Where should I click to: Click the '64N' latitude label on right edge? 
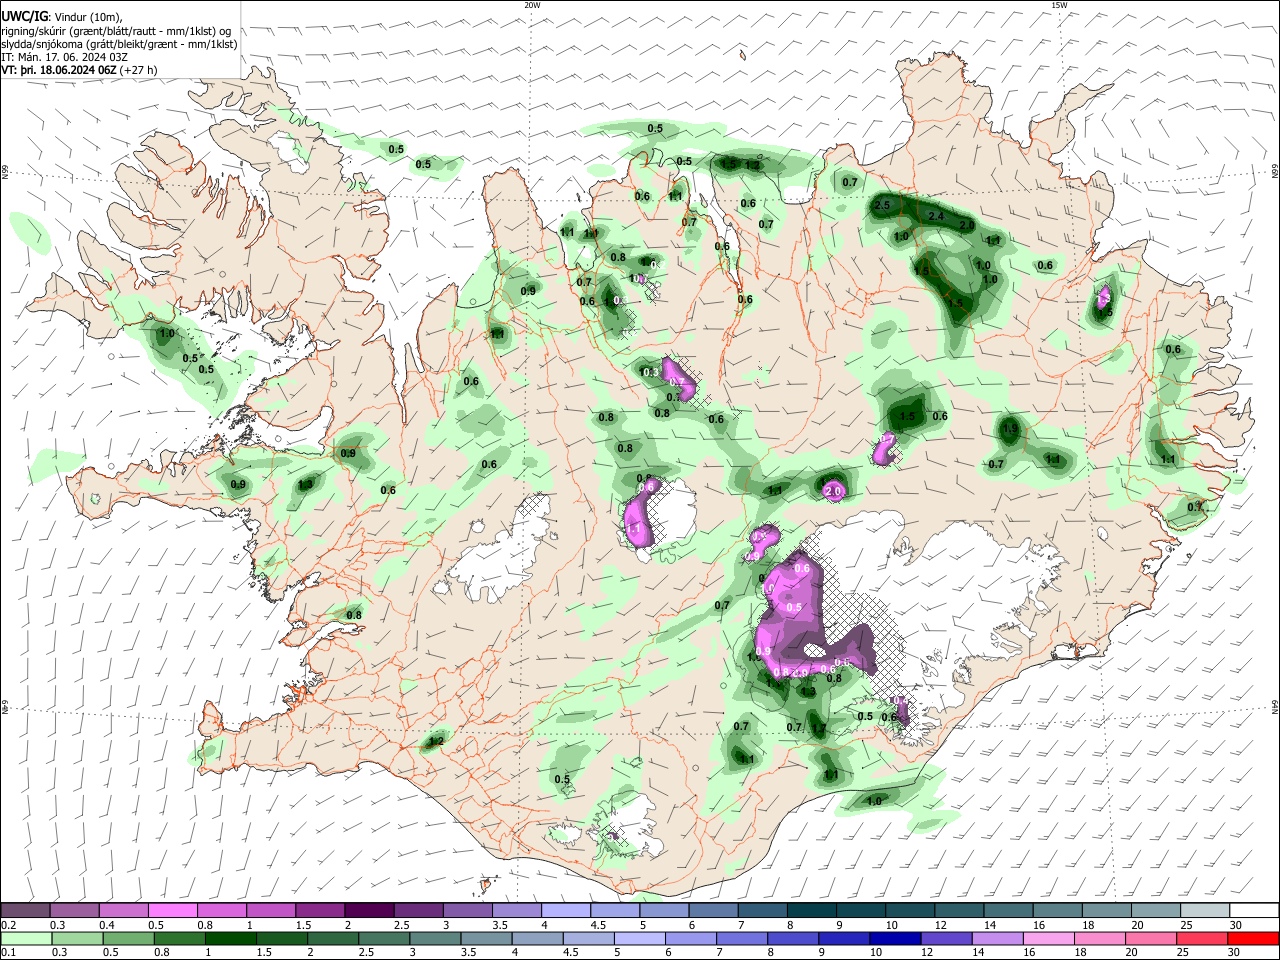(1275, 706)
